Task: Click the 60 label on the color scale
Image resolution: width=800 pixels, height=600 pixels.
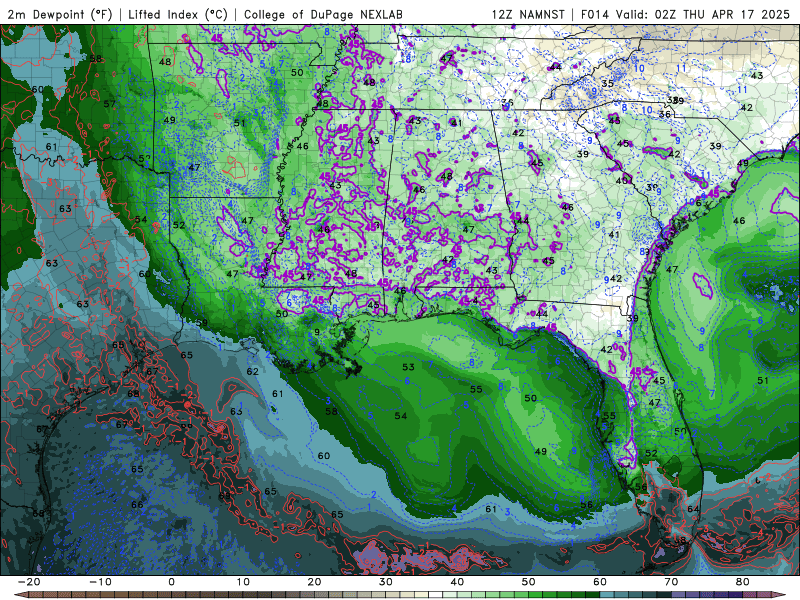Action: coord(600,582)
